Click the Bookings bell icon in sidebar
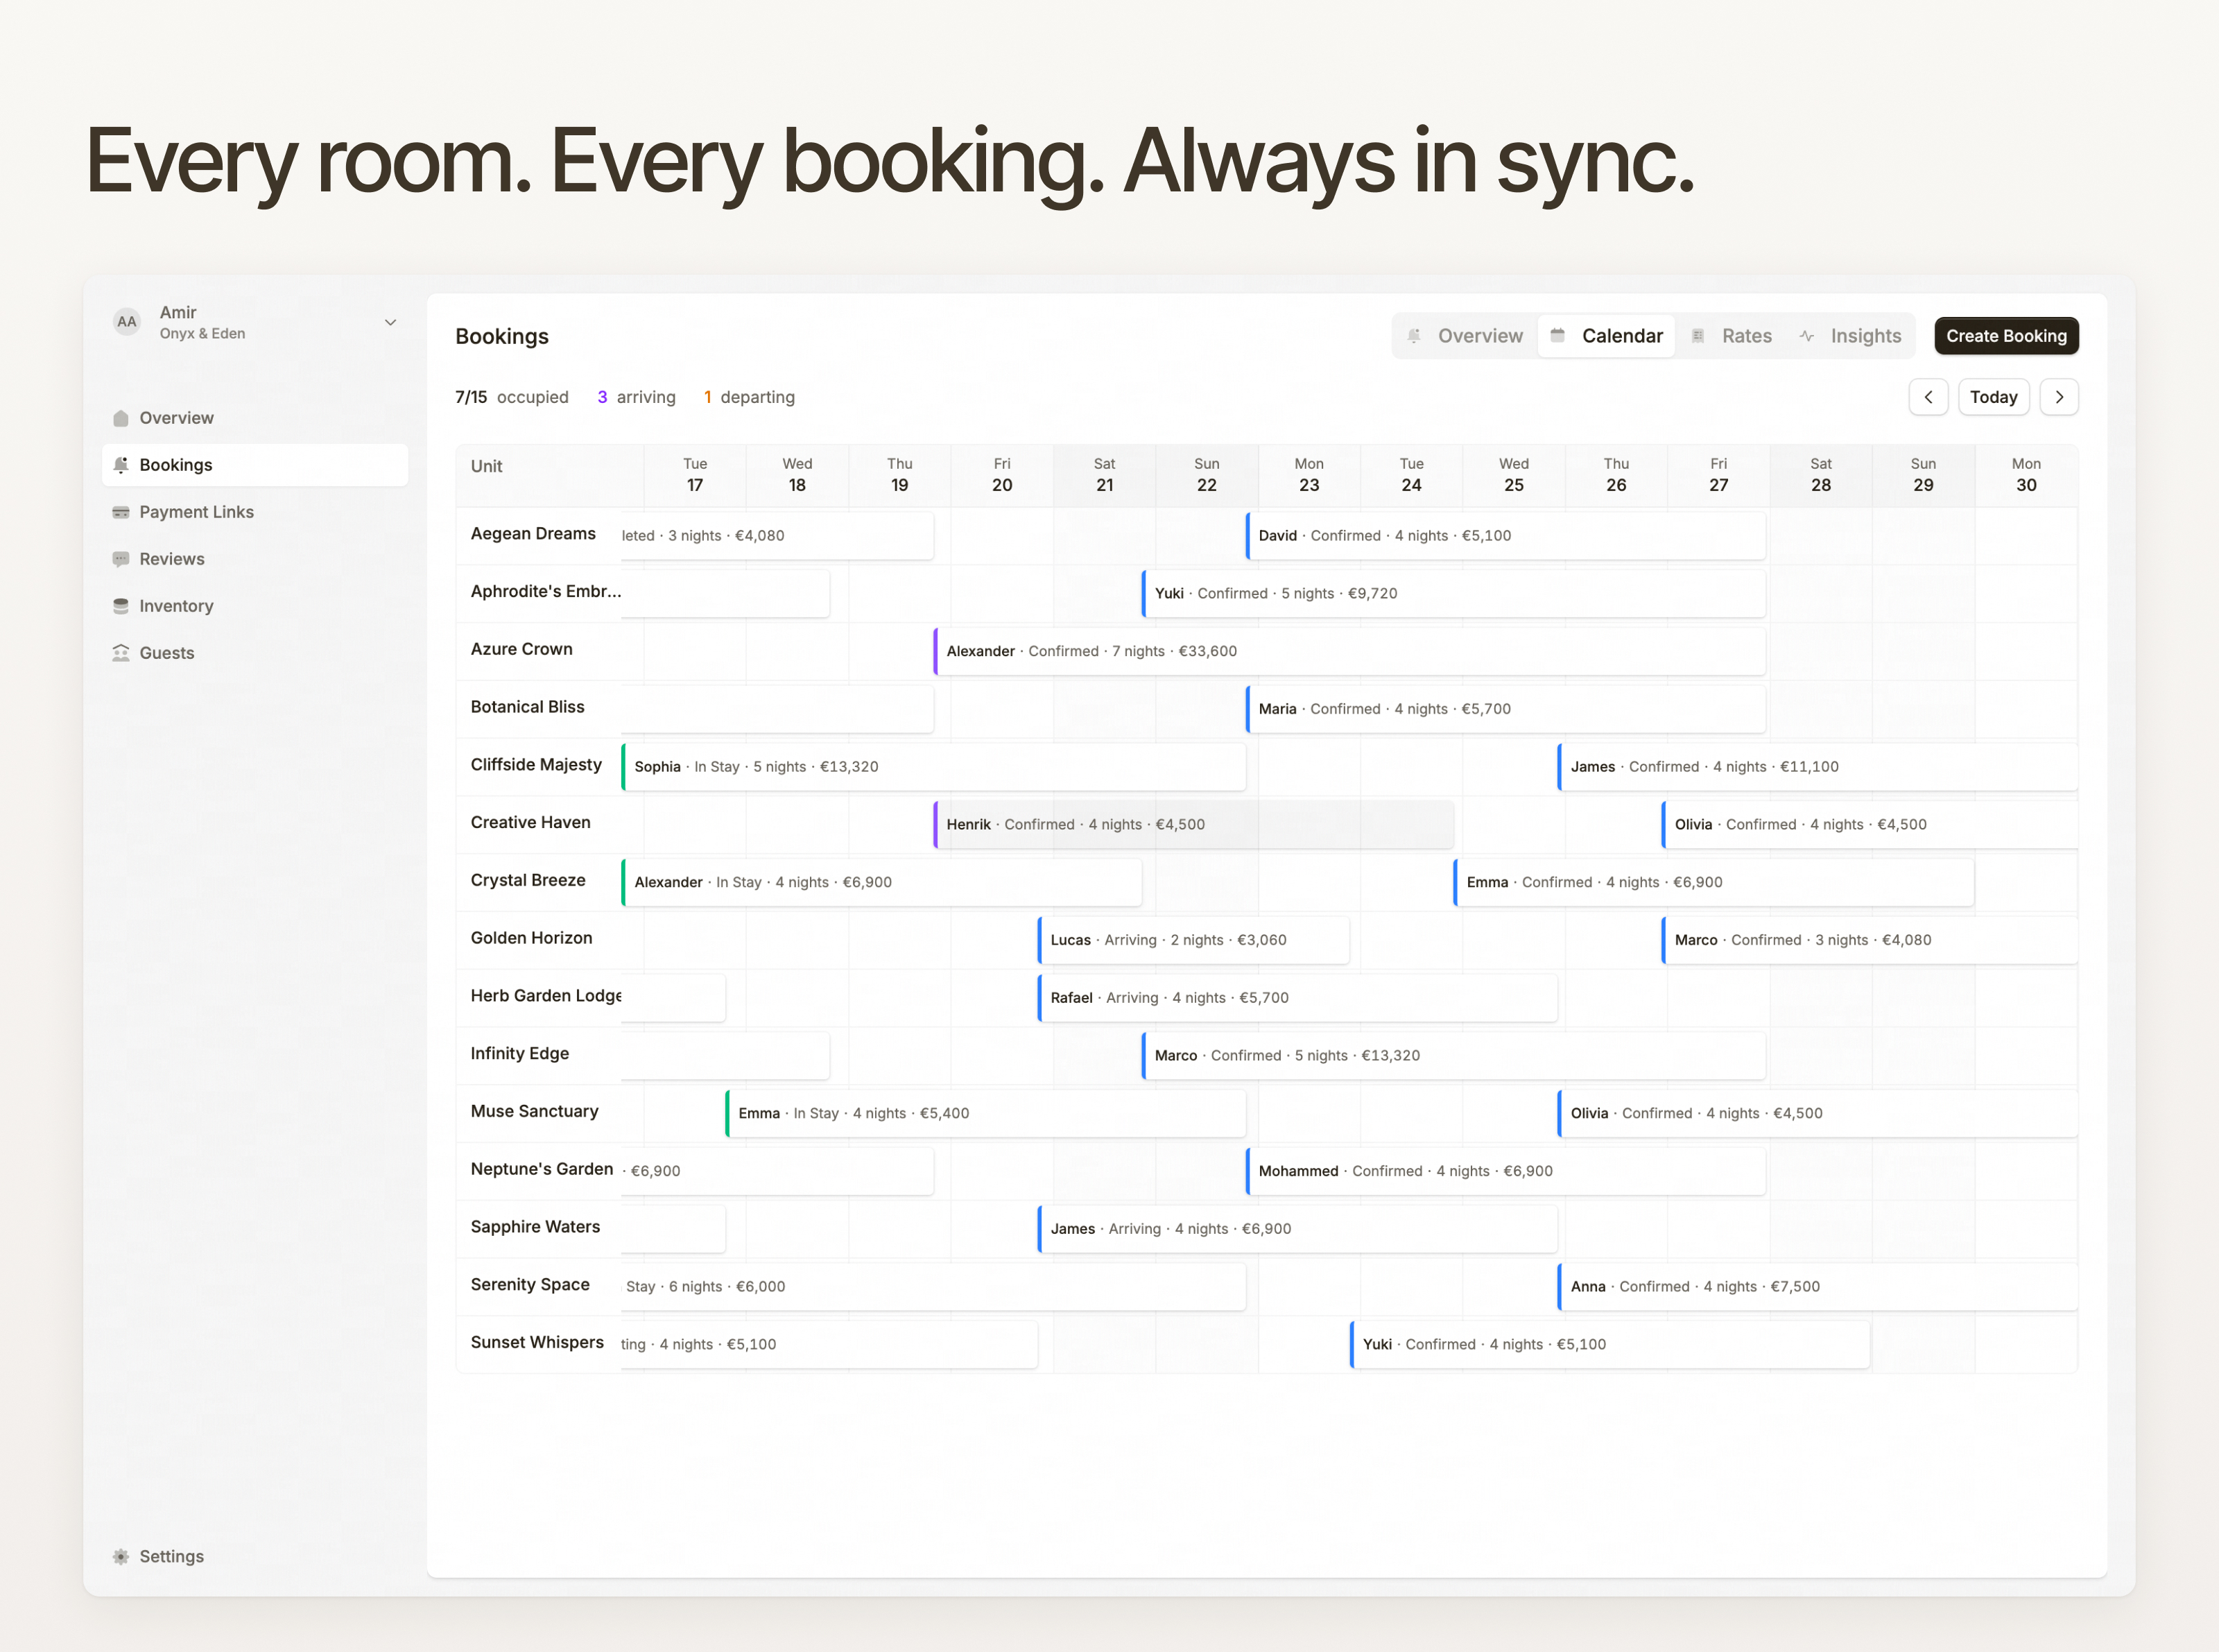 point(121,465)
